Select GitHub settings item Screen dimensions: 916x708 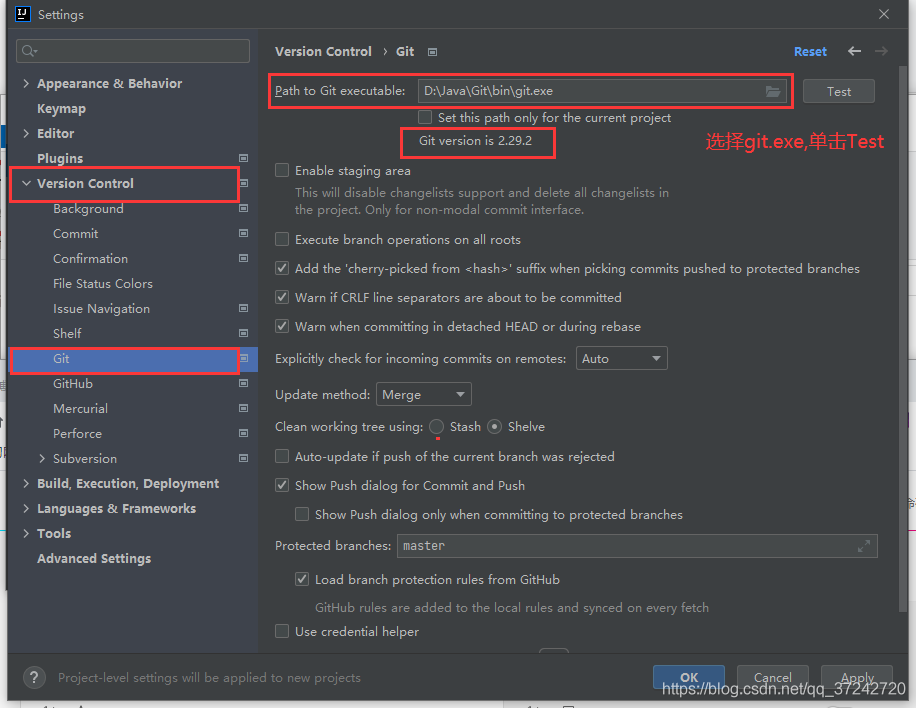pos(73,384)
